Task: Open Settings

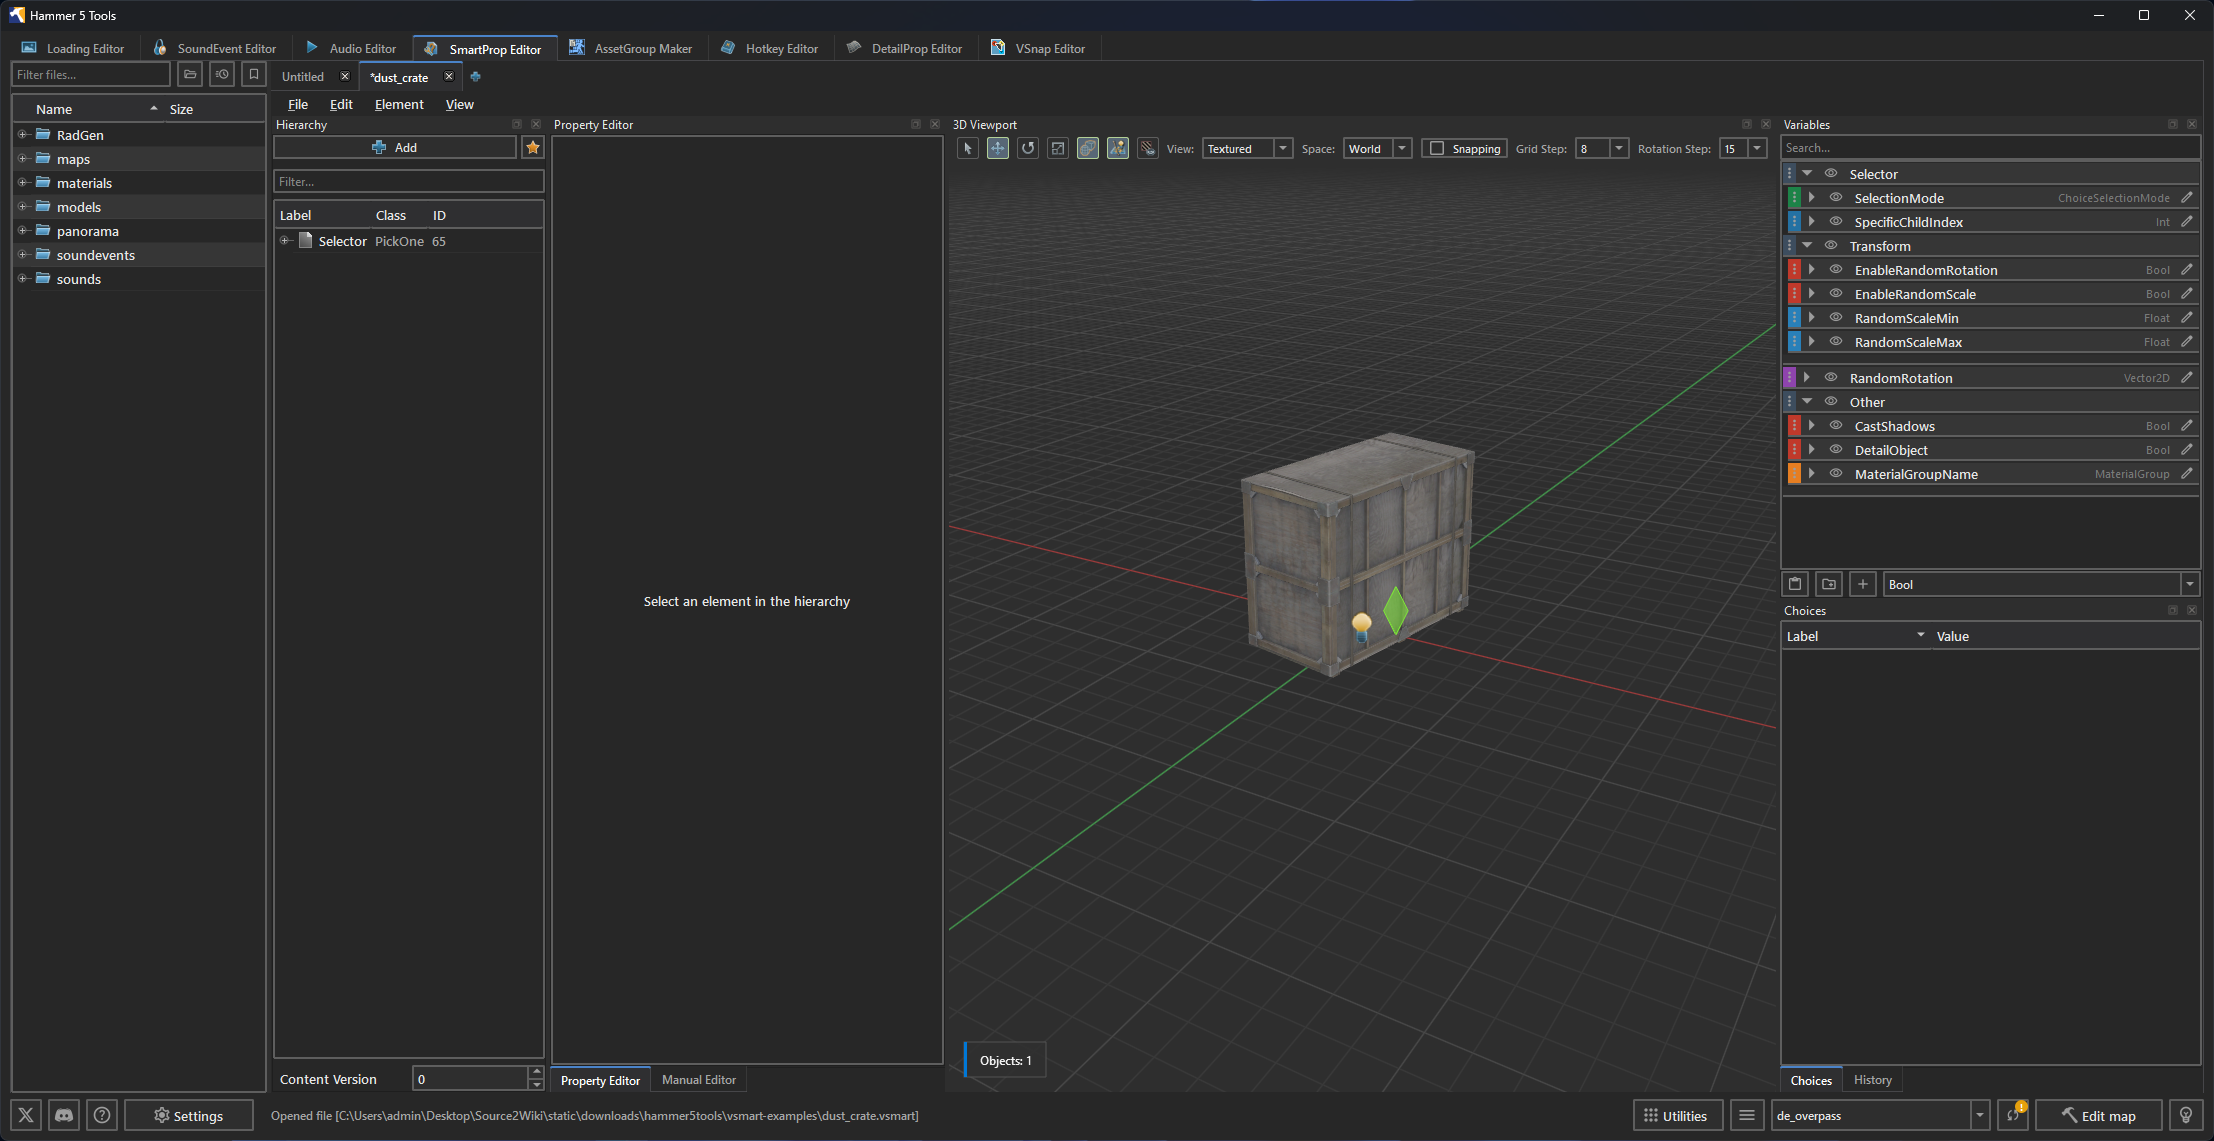Action: (189, 1116)
